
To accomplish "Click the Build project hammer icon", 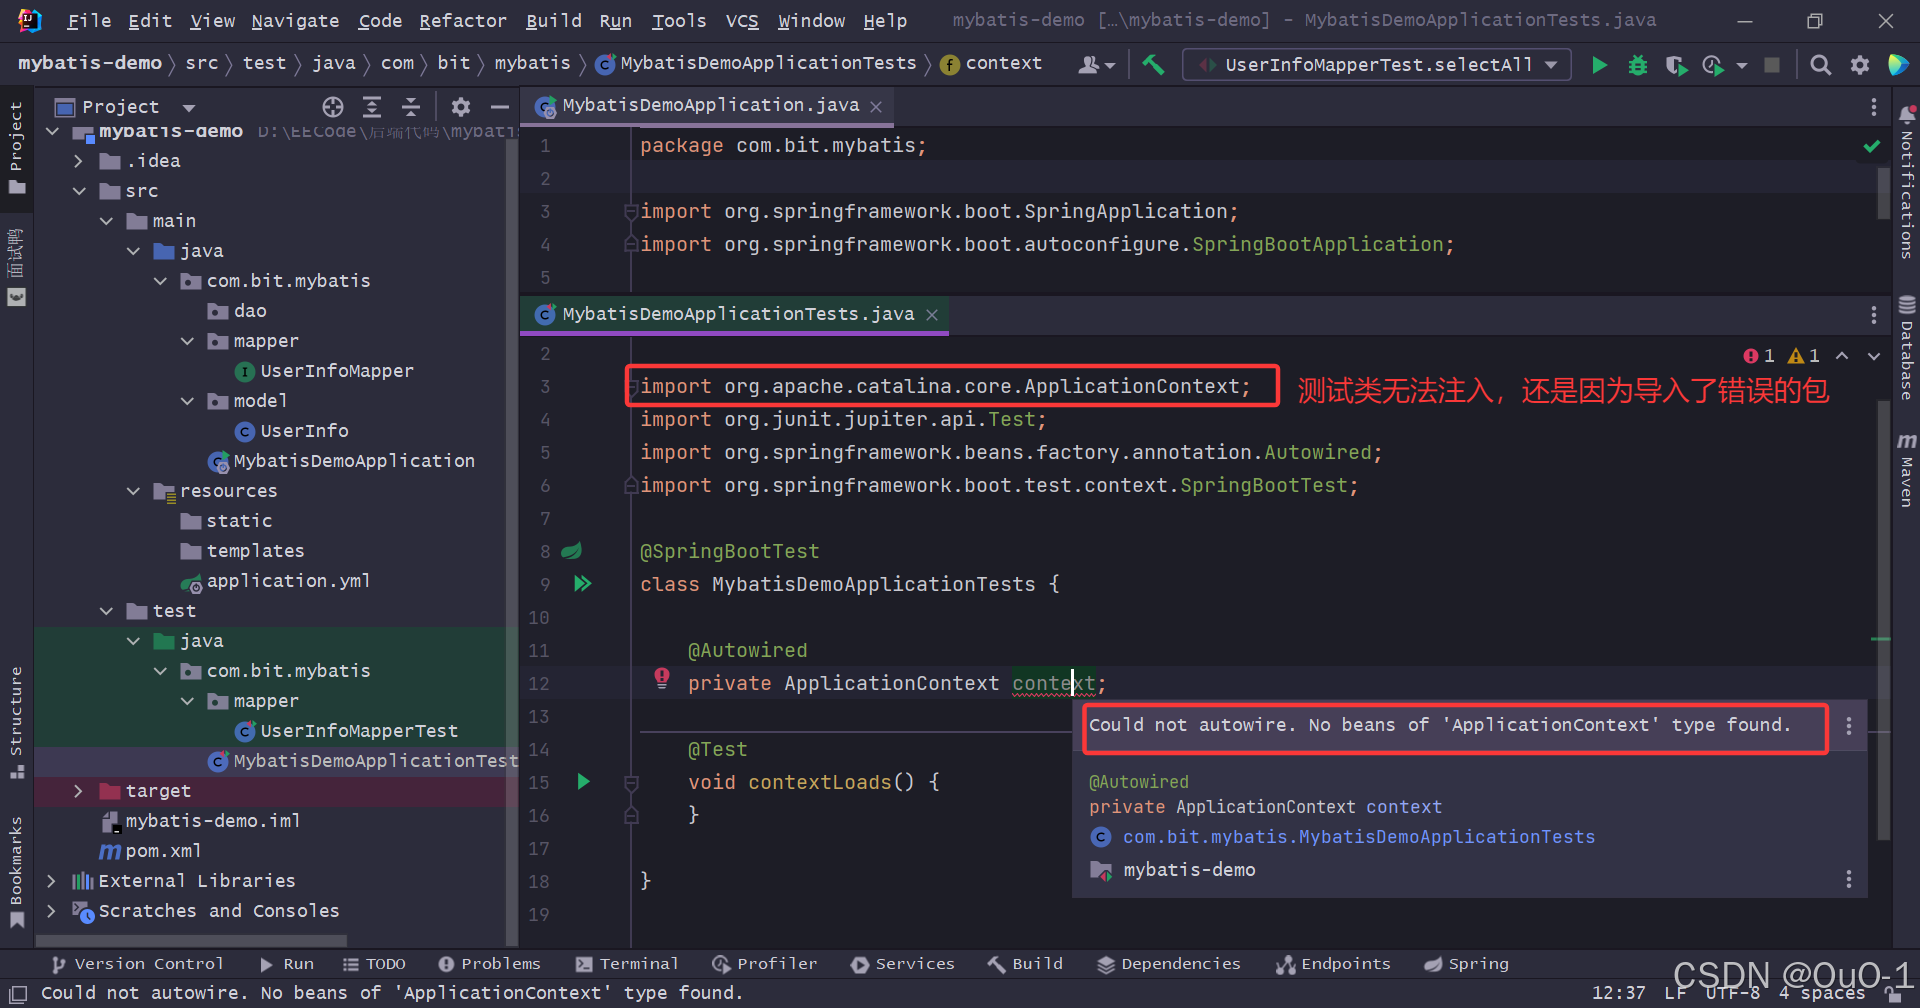I will (x=1153, y=65).
